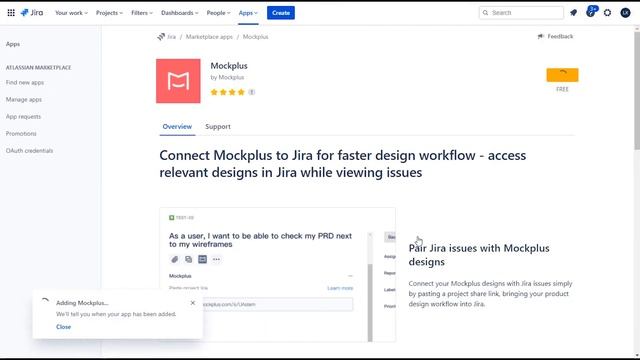
Task: Expand the Filters menu
Action: coord(142,13)
